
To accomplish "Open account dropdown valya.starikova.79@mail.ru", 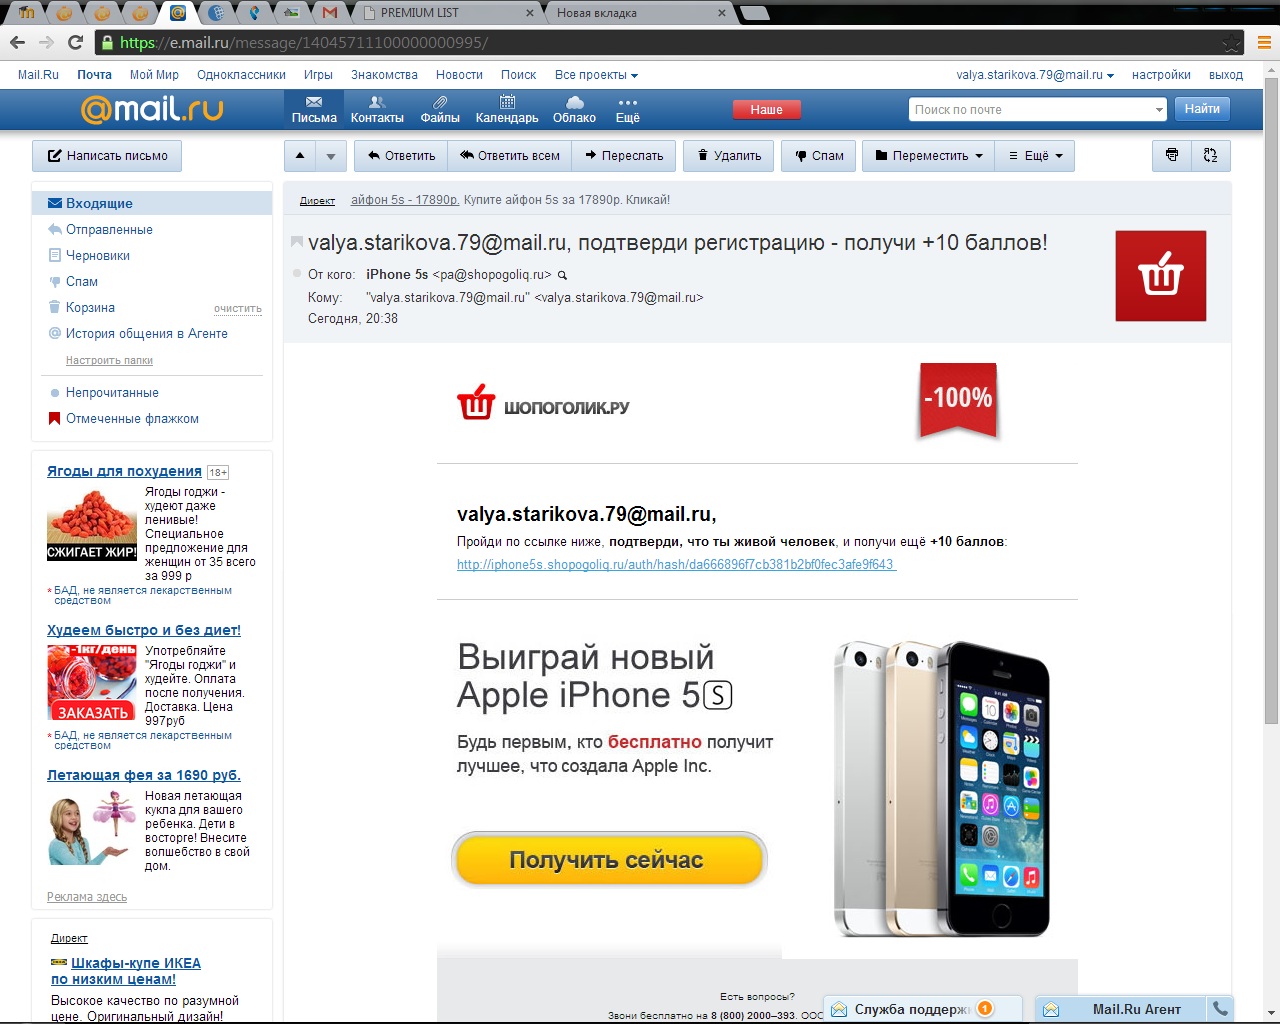I will [x=1035, y=75].
